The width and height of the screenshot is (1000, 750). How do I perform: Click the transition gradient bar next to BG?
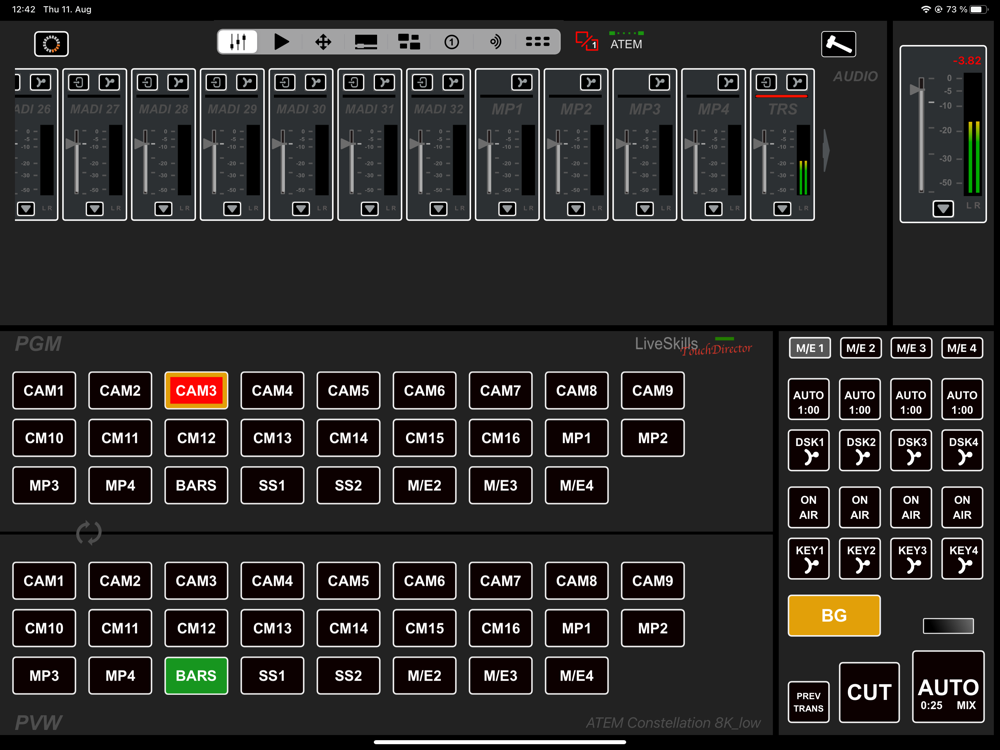tap(948, 626)
